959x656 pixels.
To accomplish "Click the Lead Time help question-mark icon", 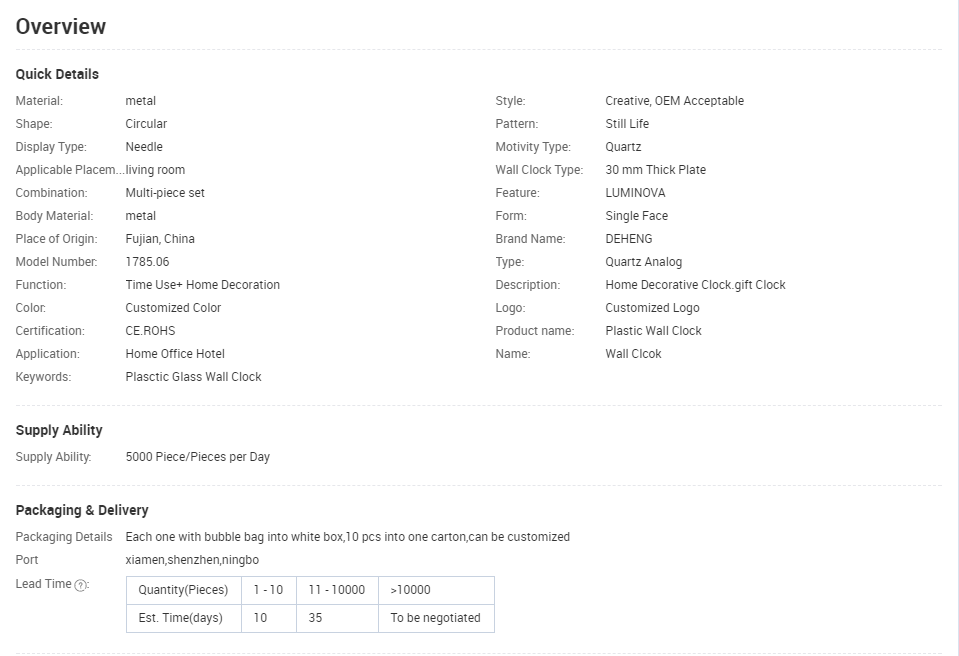I will coord(80,585).
